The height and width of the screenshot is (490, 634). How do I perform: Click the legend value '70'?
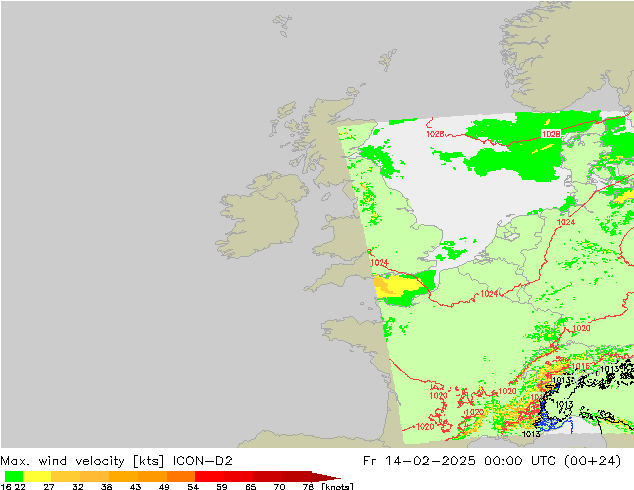[279, 486]
